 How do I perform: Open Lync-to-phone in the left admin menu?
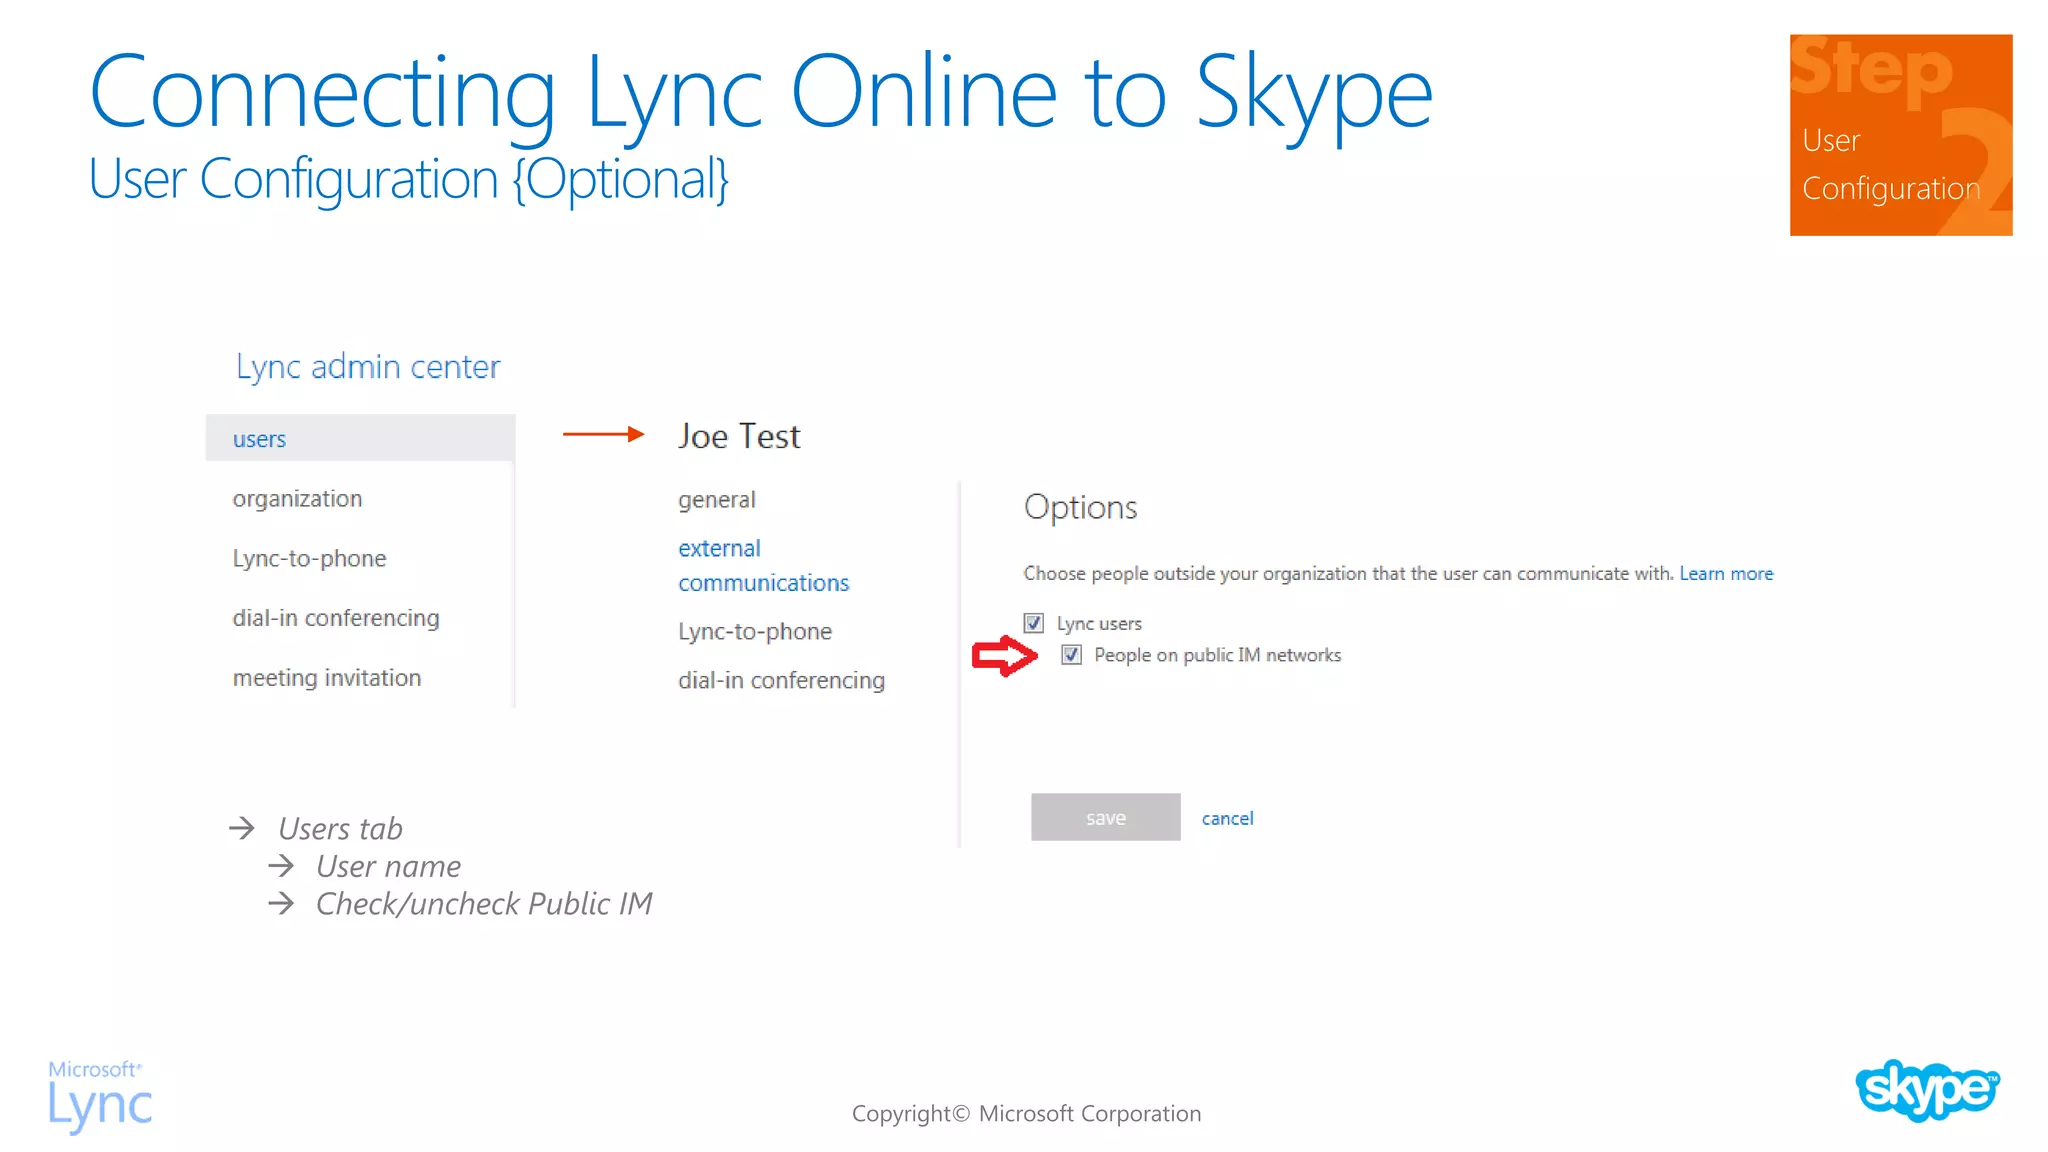pyautogui.click(x=309, y=558)
